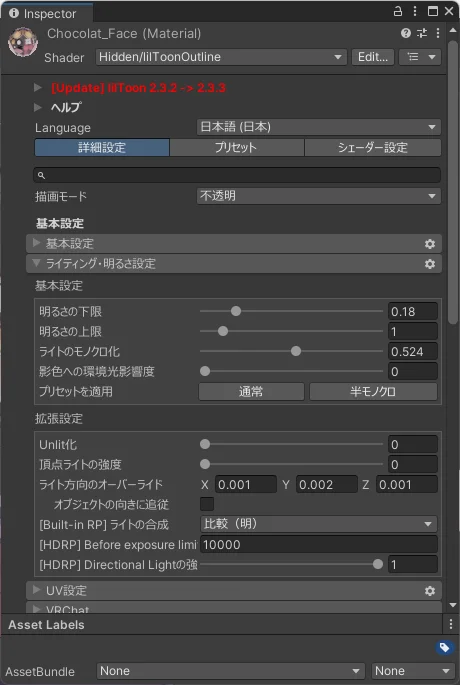The width and height of the screenshot is (460, 685).
Task: Open the material preset selector icon
Action: (422, 33)
